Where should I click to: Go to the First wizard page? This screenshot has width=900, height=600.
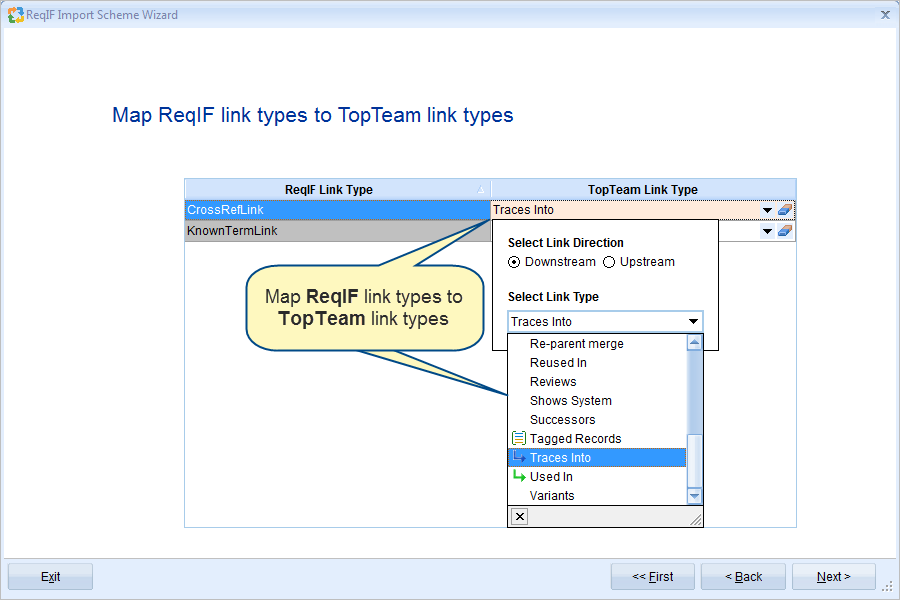(653, 576)
